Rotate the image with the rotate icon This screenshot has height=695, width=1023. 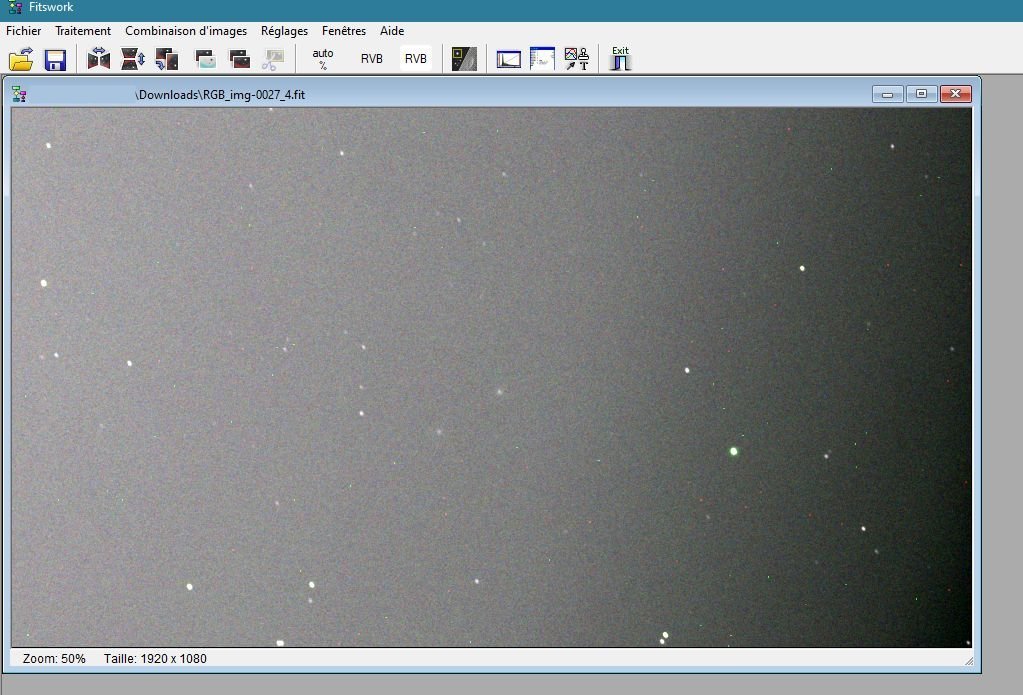[167, 59]
